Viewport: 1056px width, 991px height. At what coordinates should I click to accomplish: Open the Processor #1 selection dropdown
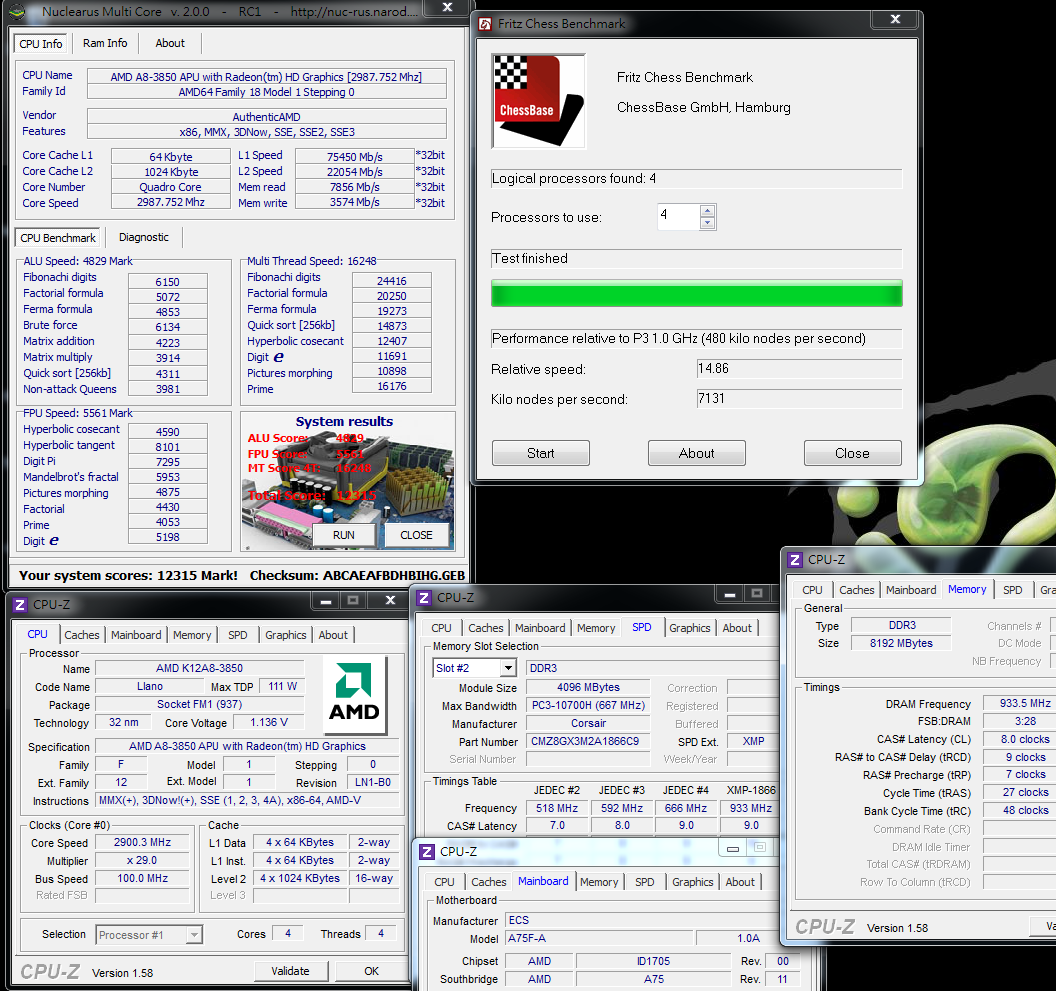194,934
